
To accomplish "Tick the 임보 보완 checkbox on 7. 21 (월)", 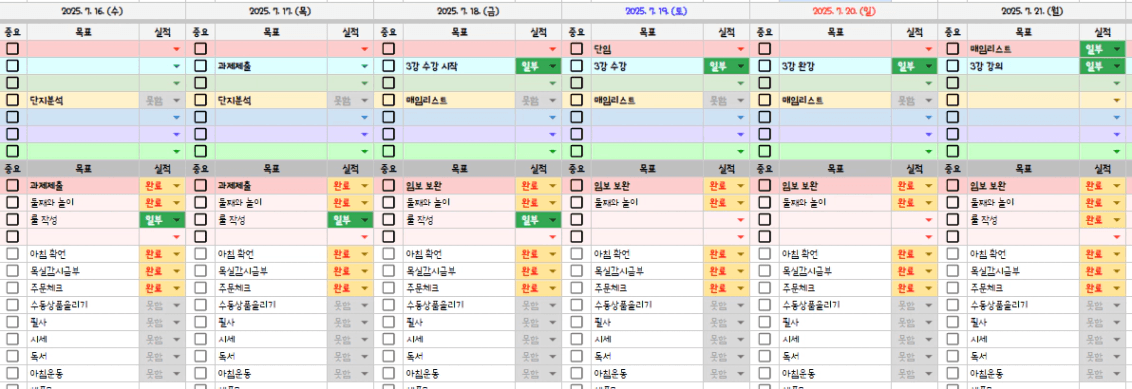I will (953, 185).
